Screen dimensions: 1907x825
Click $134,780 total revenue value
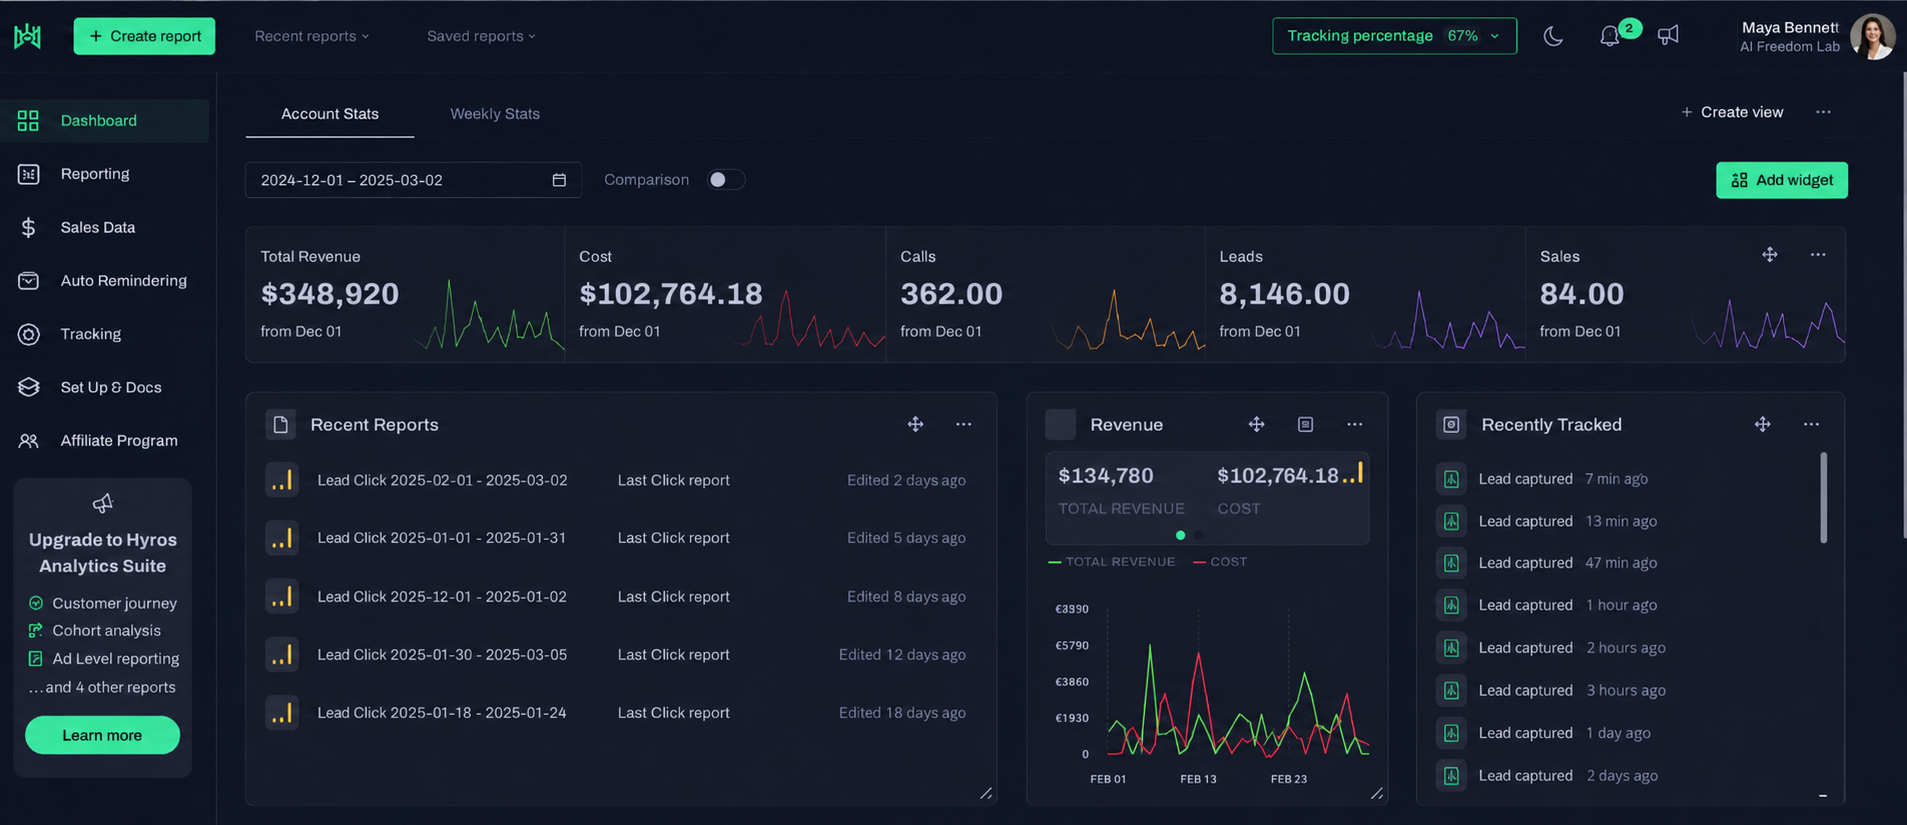[x=1106, y=476]
